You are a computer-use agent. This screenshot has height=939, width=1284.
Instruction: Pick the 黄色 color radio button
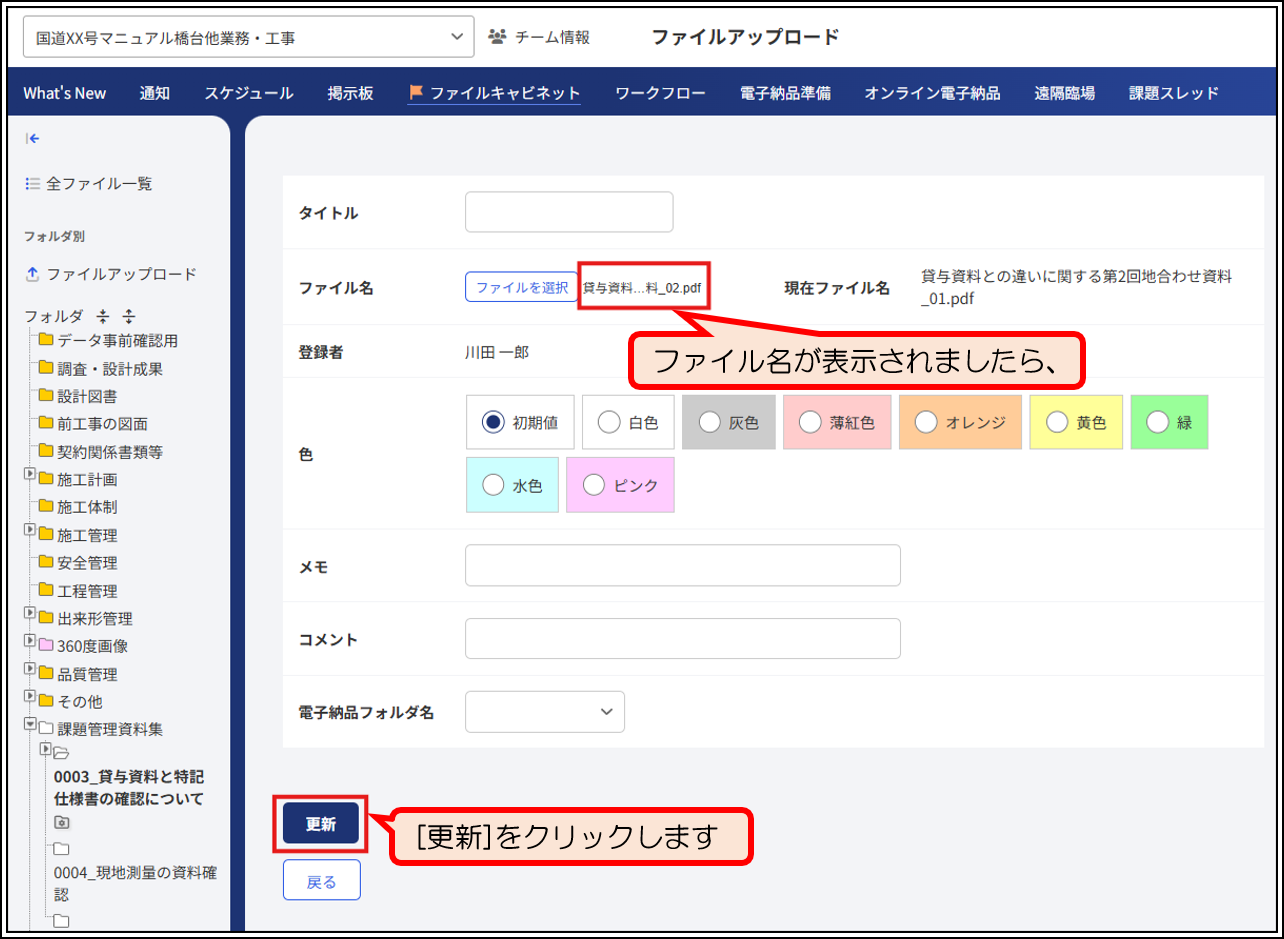(x=1057, y=422)
